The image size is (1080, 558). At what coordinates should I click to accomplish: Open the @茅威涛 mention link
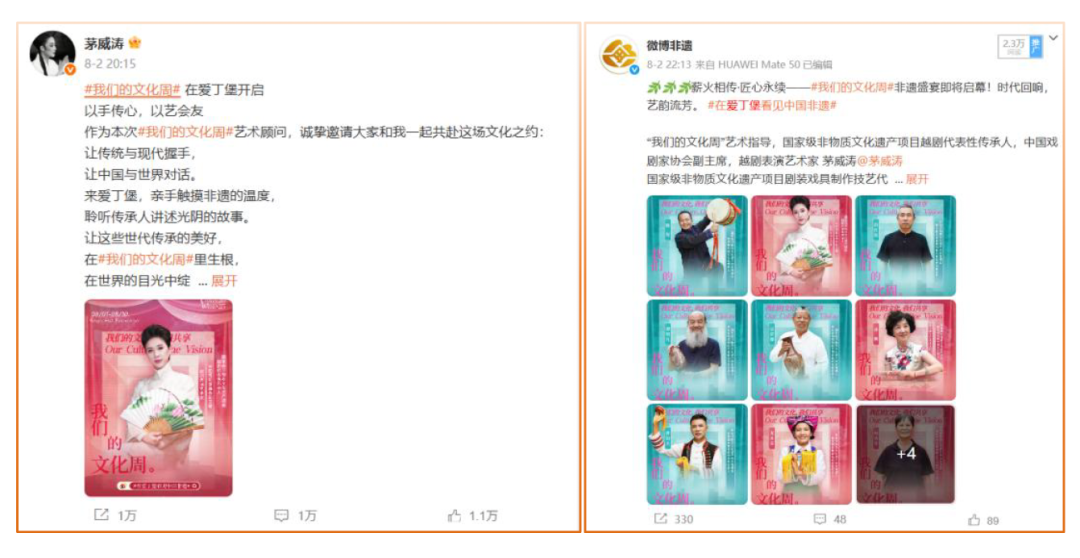(880, 161)
